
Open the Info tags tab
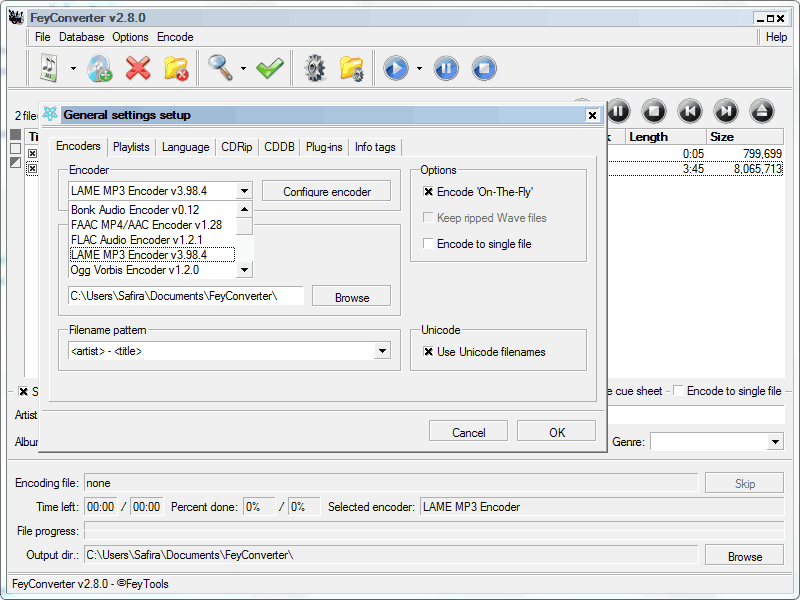click(x=375, y=147)
